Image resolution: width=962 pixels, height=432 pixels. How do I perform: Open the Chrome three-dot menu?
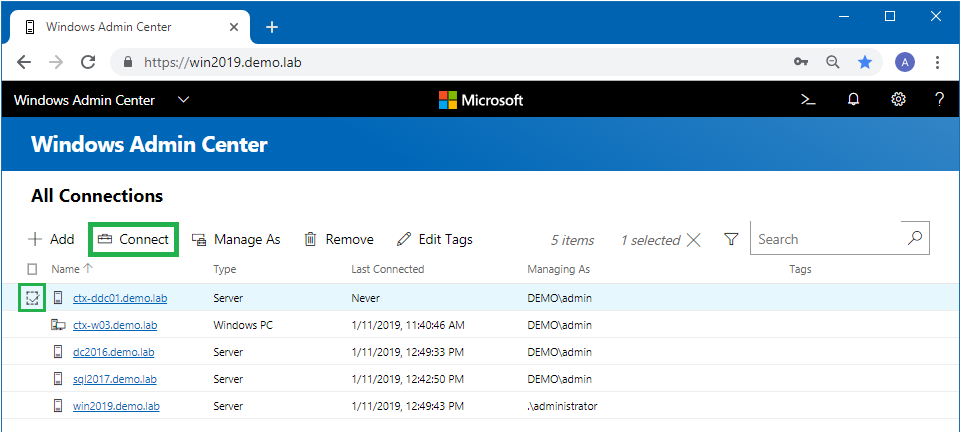pyautogui.click(x=938, y=62)
